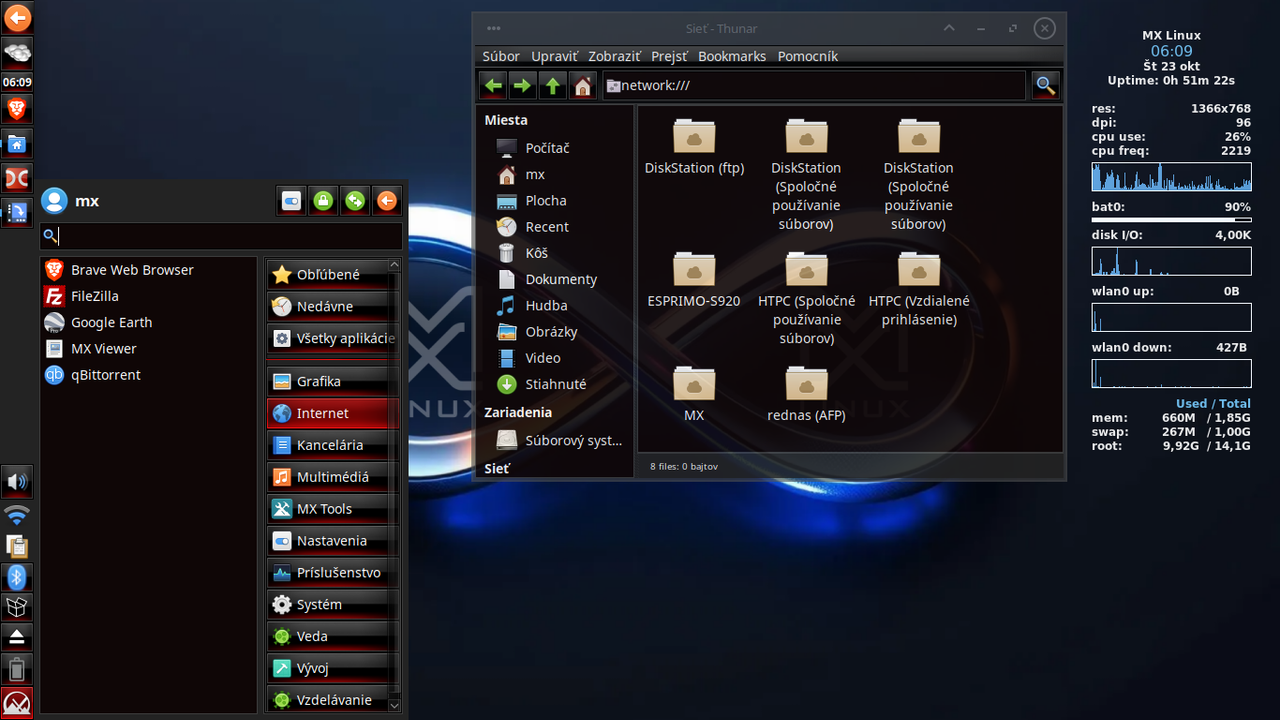1280x720 pixels.
Task: Click the application menu search field
Action: coord(222,236)
